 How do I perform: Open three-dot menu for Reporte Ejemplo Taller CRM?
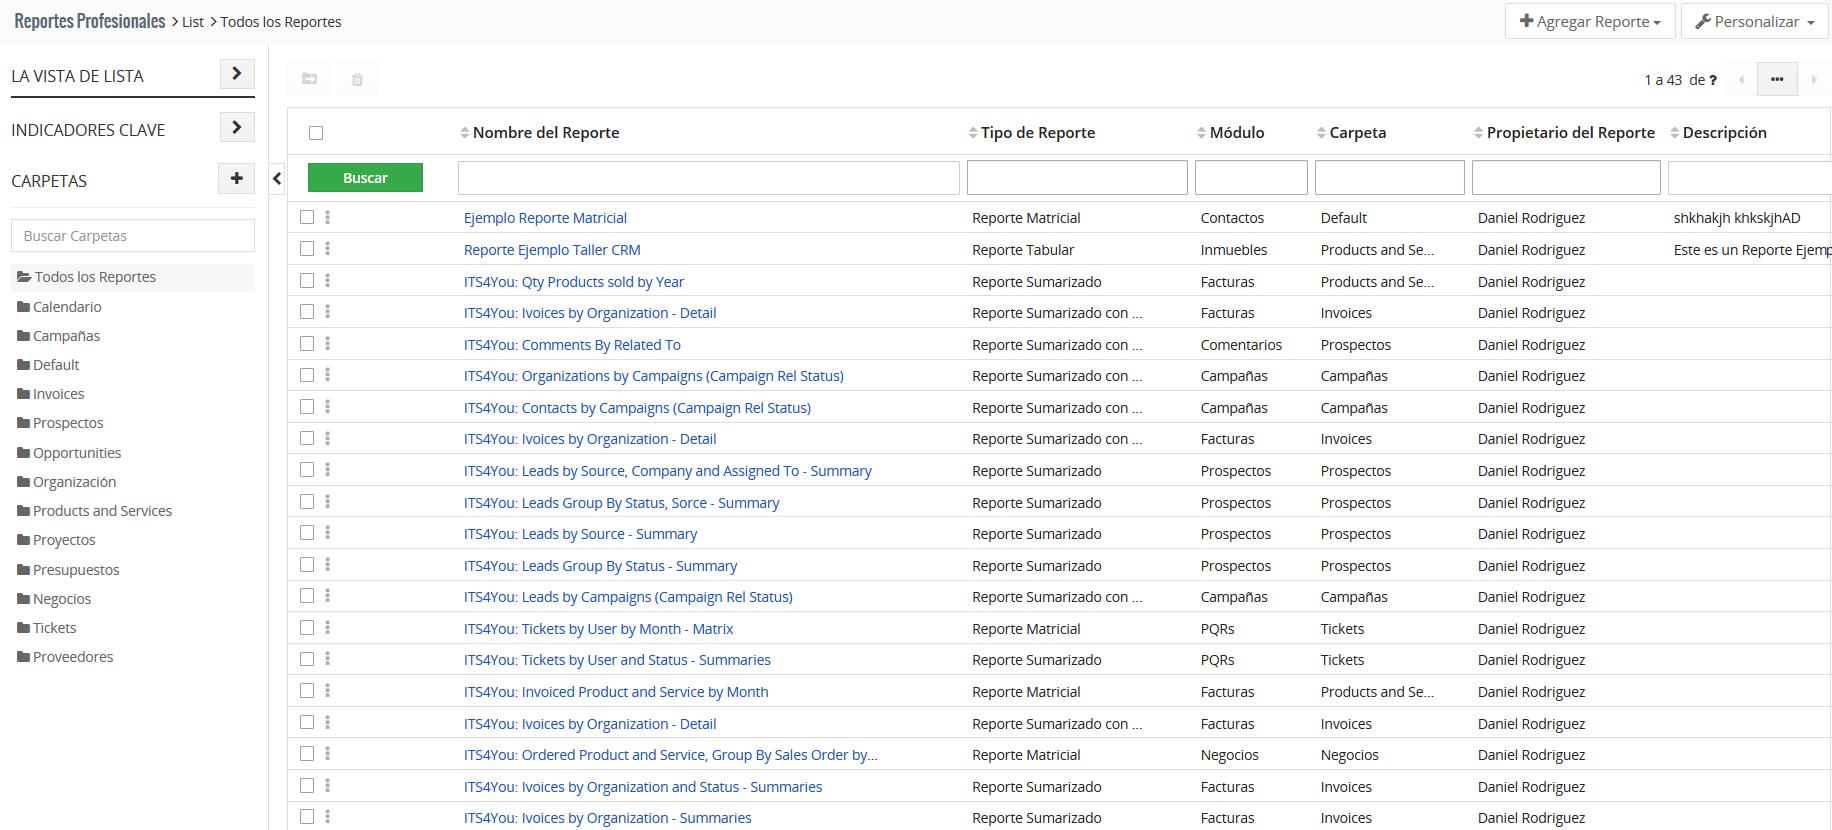[327, 249]
